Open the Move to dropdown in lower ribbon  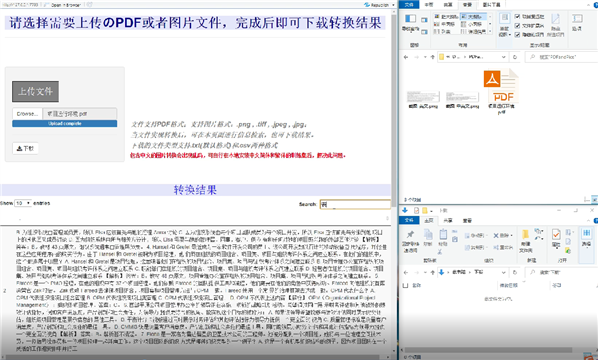(x=477, y=236)
